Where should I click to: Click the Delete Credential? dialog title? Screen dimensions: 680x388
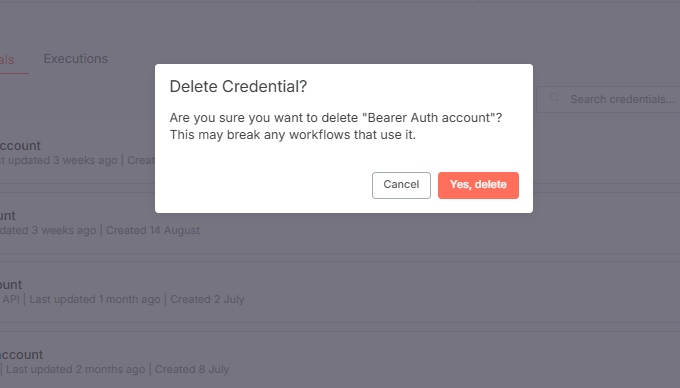[238, 86]
